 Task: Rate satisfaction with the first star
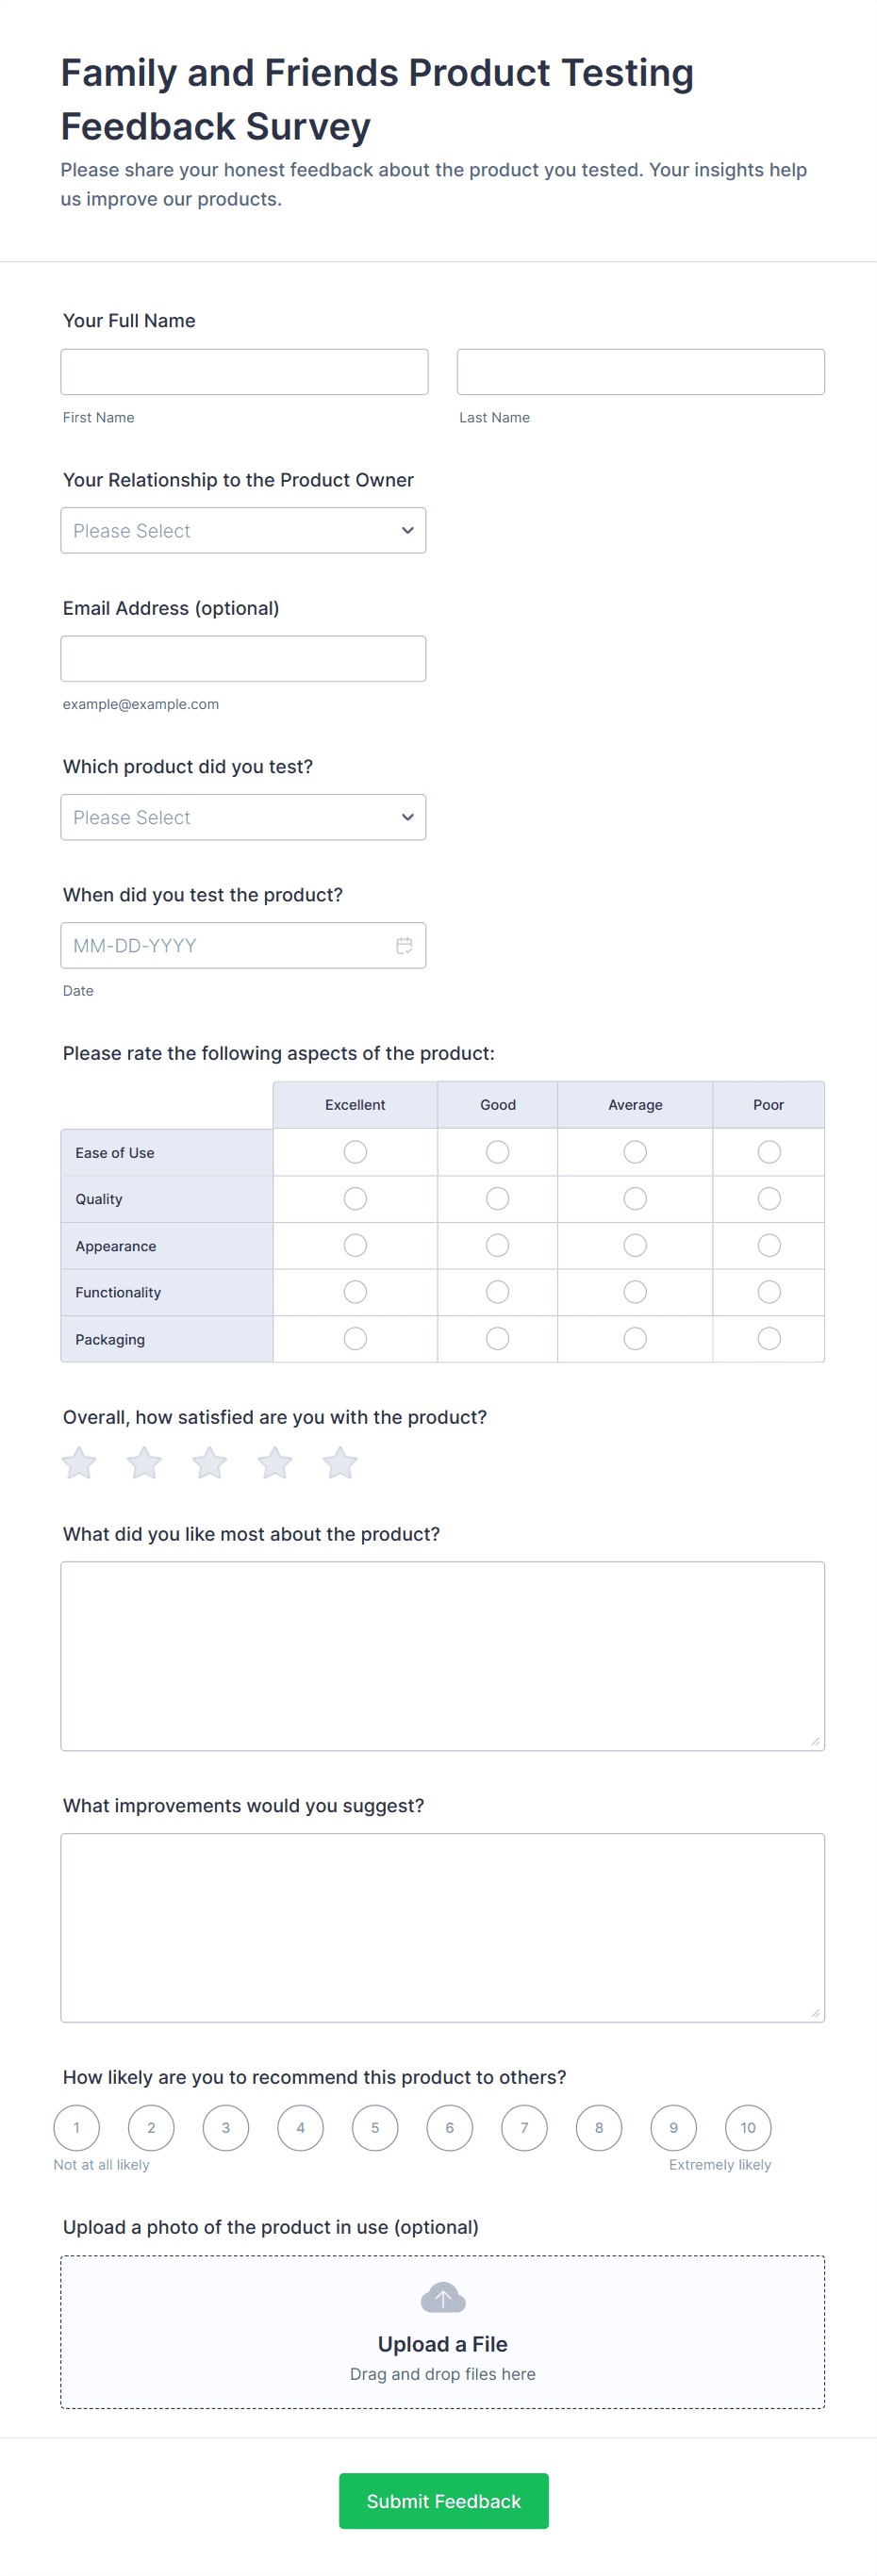point(79,1463)
